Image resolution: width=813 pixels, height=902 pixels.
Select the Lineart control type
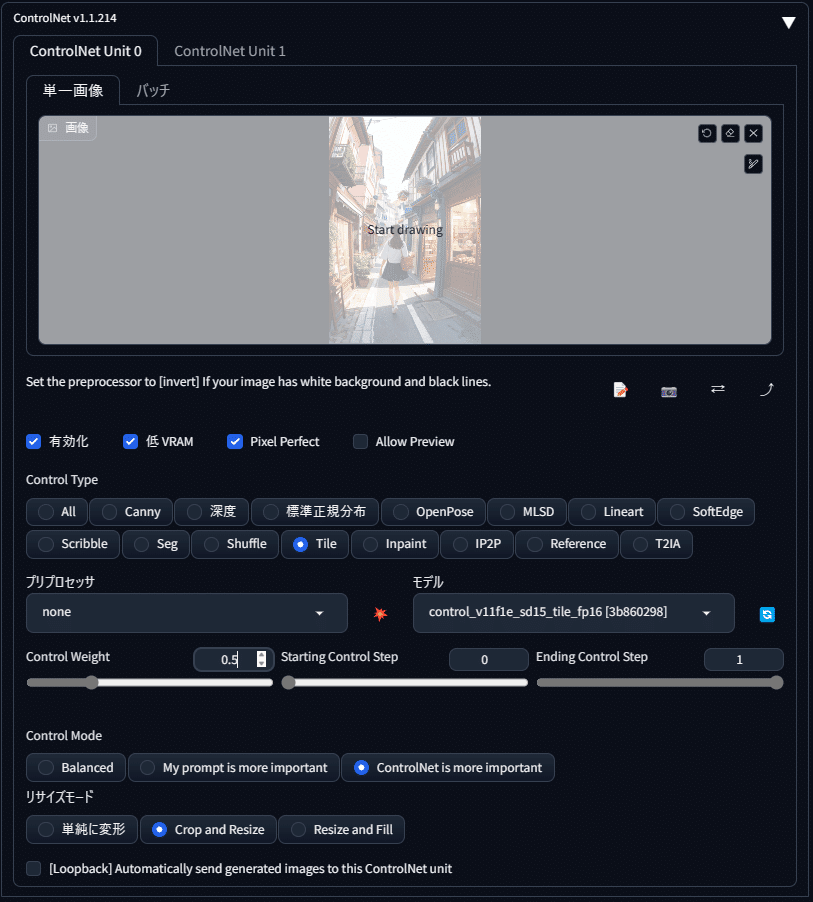pyautogui.click(x=612, y=512)
